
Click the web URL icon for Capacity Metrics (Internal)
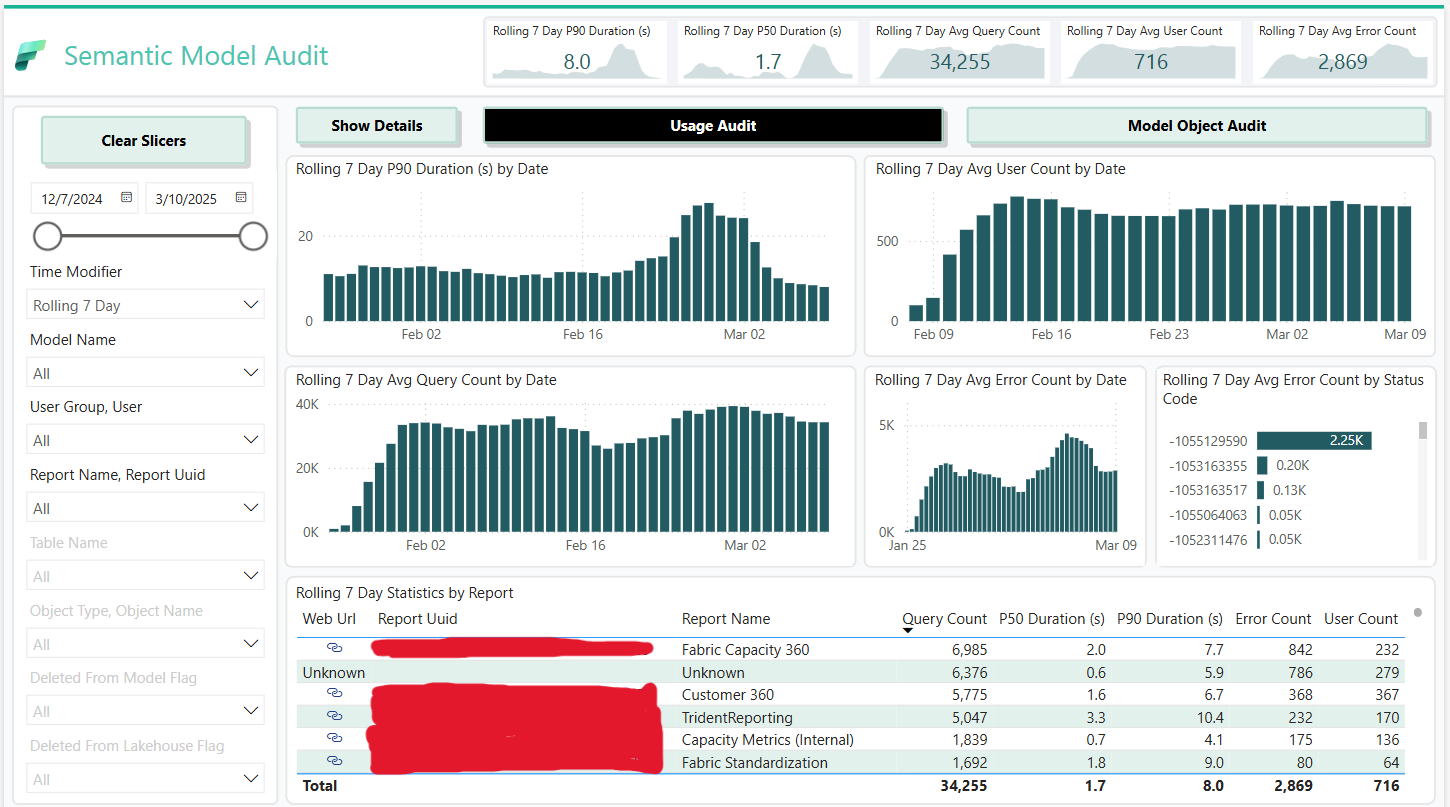[334, 738]
